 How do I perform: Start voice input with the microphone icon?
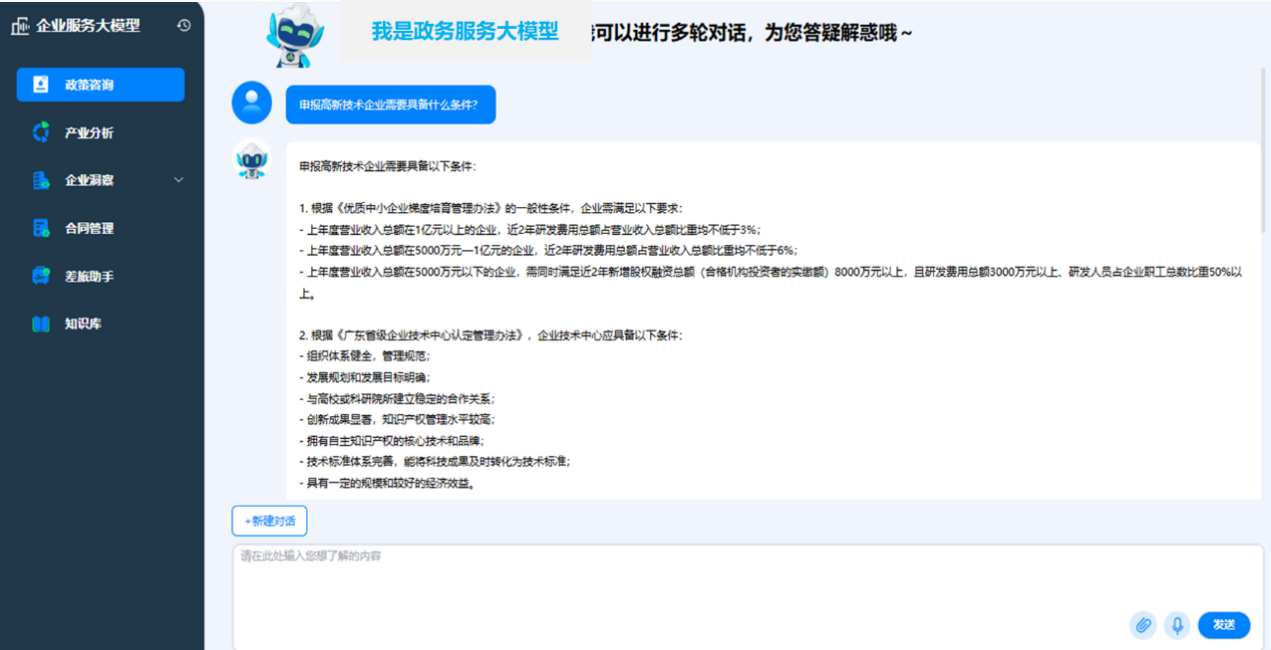pyautogui.click(x=1178, y=625)
